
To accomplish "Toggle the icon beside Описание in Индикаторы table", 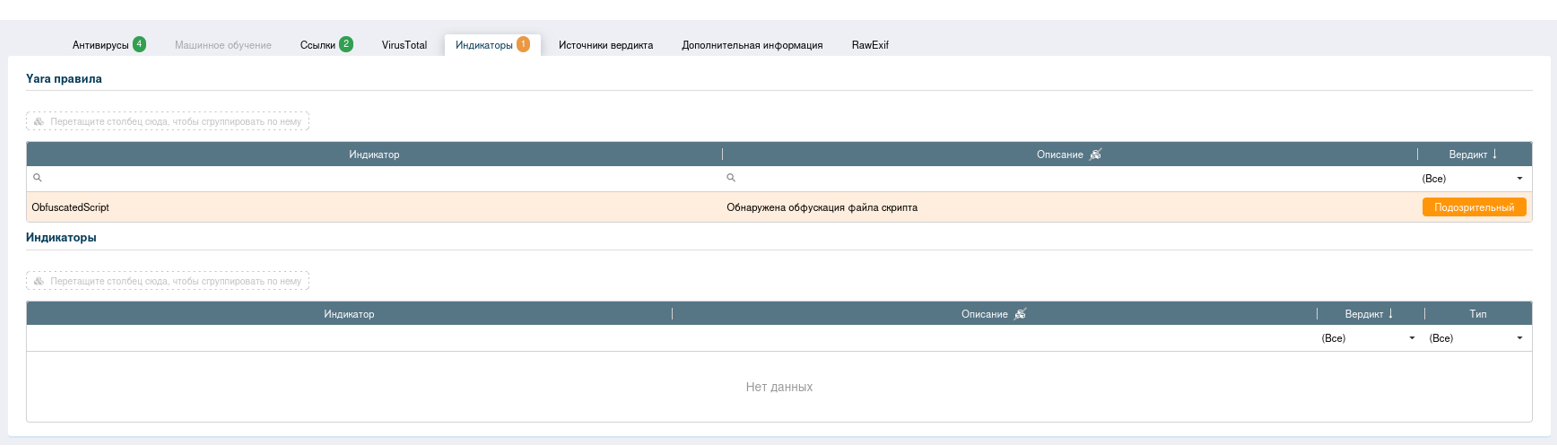I will (1020, 314).
